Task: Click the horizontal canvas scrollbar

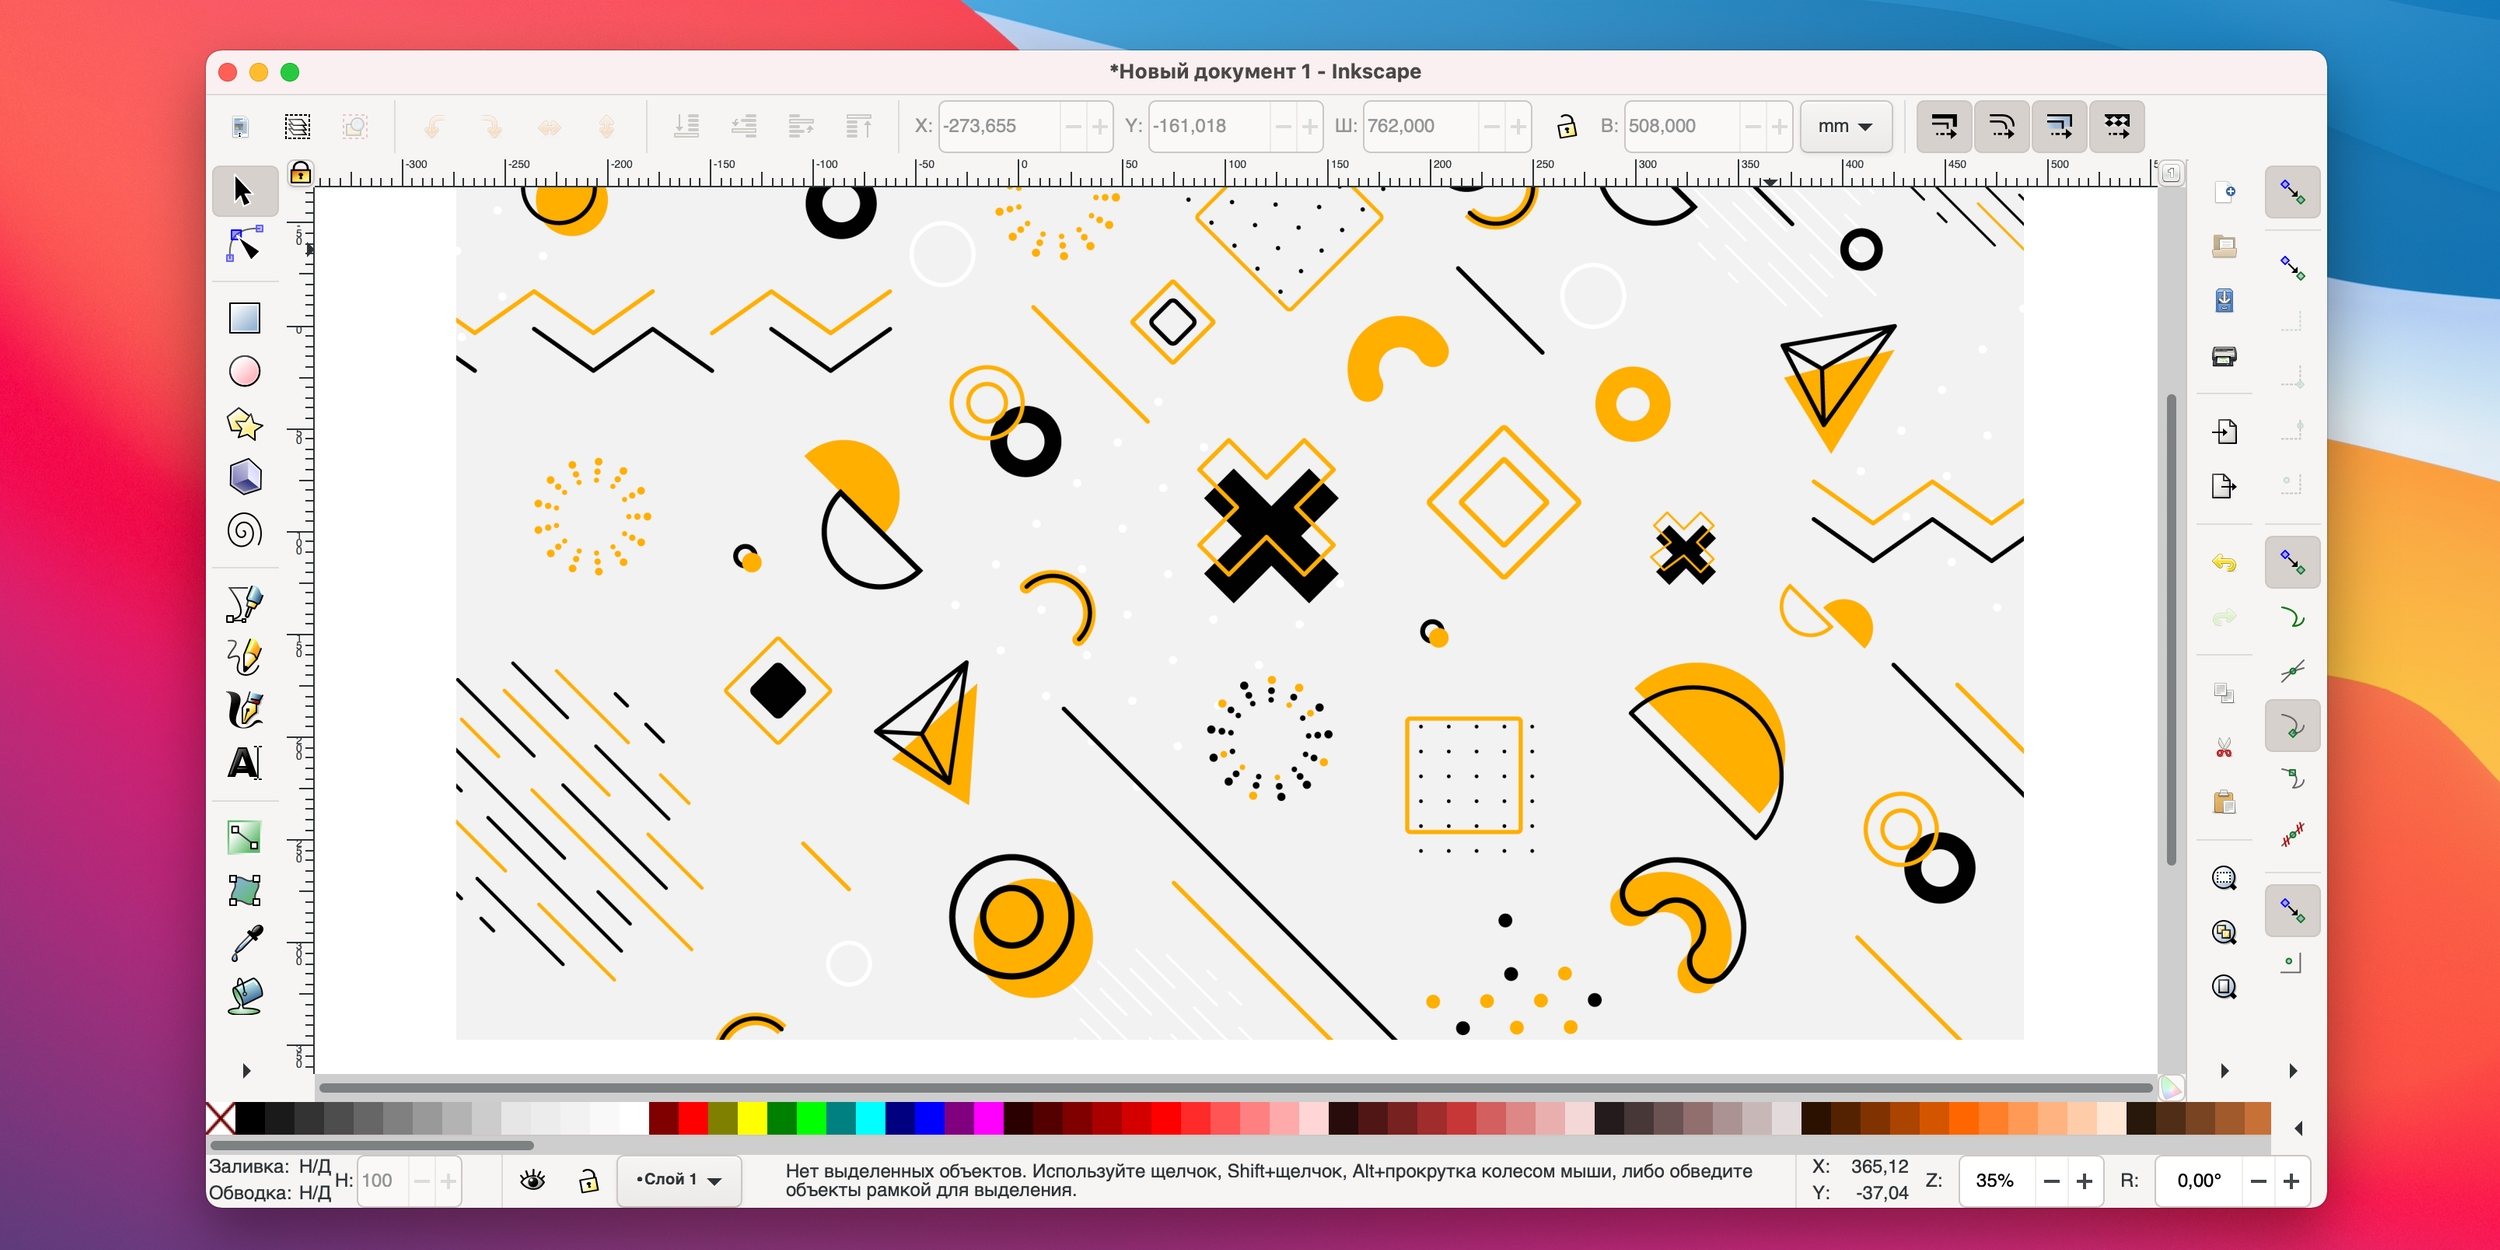Action: 1236,1087
